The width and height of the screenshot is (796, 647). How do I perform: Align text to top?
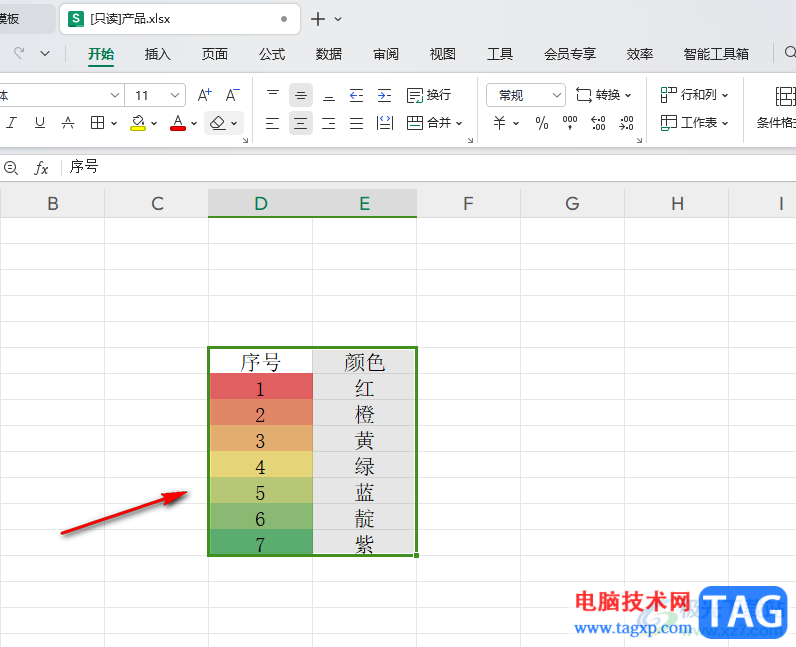(x=273, y=95)
